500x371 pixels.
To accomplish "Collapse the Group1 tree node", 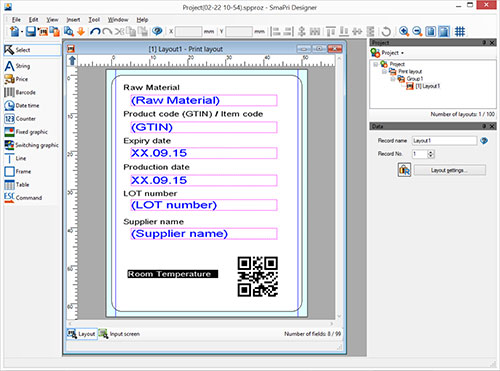I will click(x=393, y=79).
